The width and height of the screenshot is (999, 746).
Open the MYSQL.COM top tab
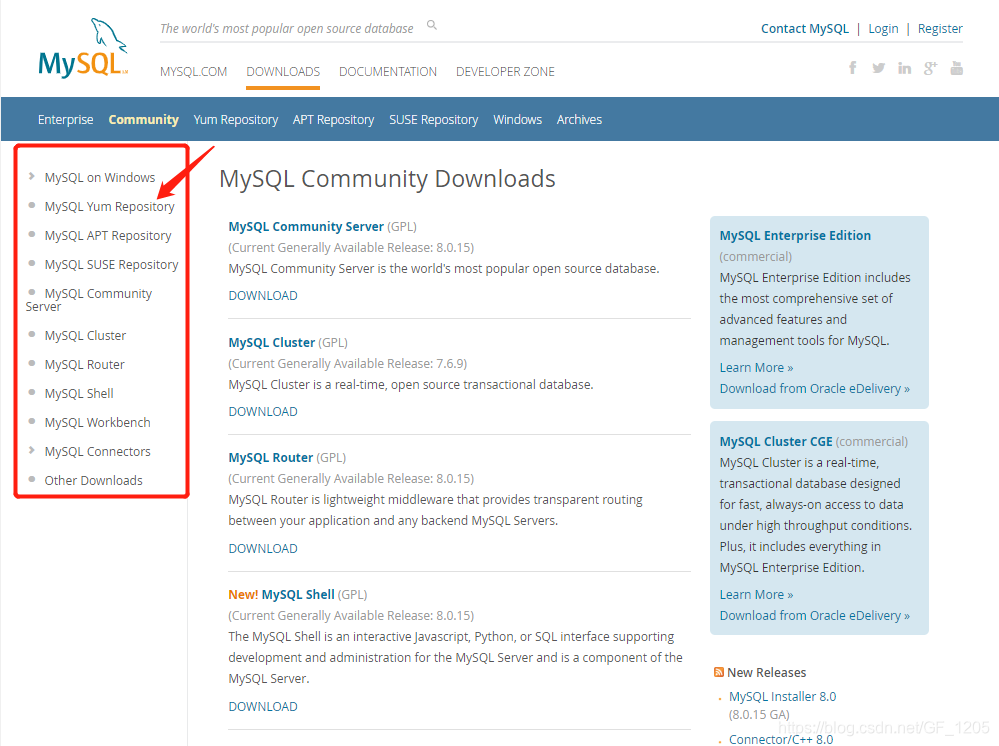(x=193, y=71)
